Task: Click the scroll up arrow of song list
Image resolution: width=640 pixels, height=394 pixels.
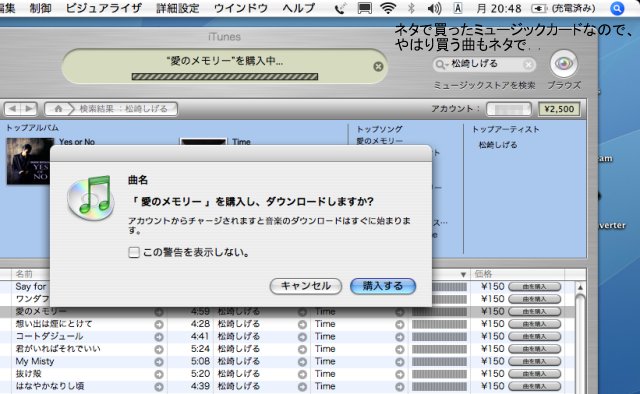Action: pos(580,288)
